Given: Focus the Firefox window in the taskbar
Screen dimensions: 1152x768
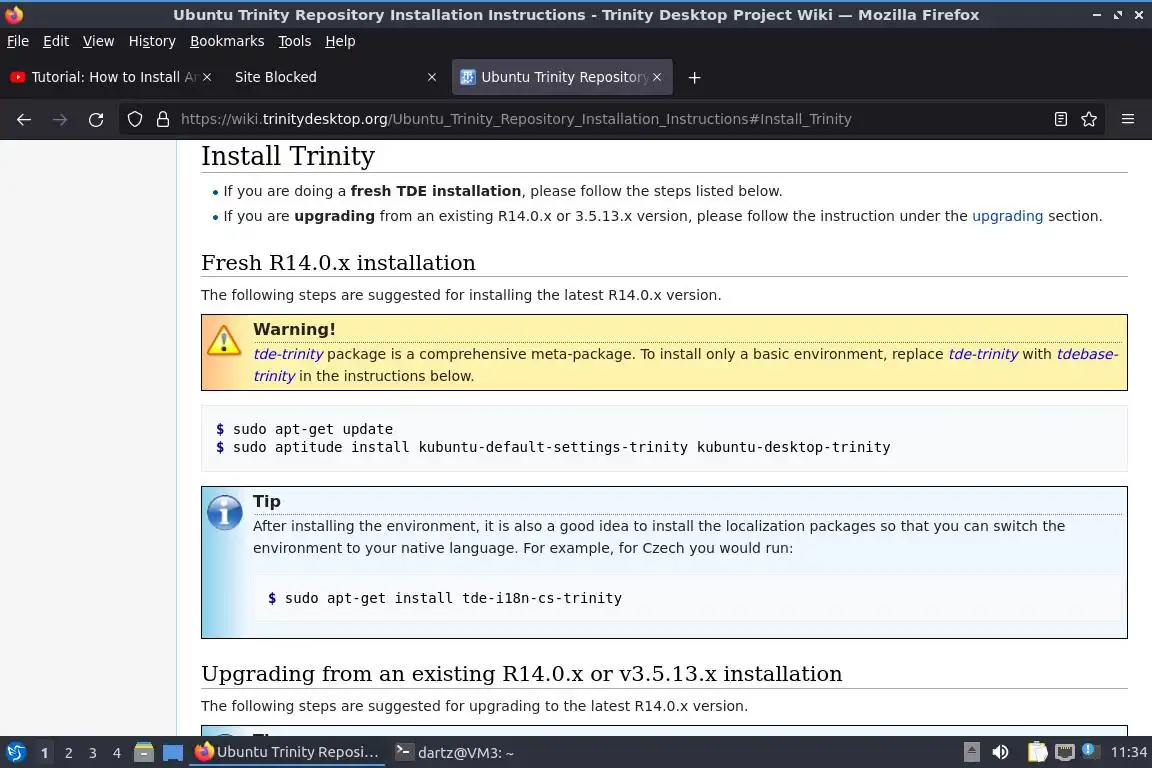Looking at the screenshot, I should [287, 752].
